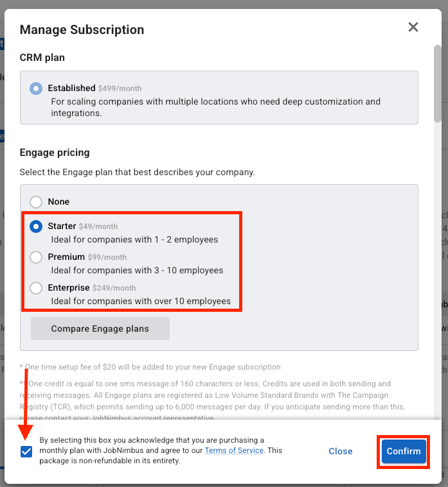Confirm the subscription change
Viewport: 448px width, 487px height.
pos(404,451)
